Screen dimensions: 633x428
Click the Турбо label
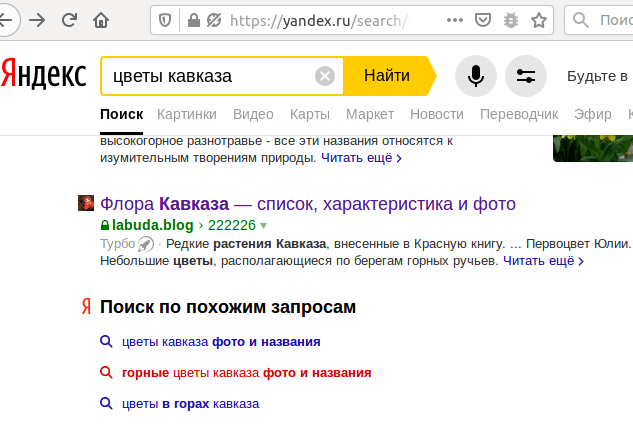pos(117,243)
